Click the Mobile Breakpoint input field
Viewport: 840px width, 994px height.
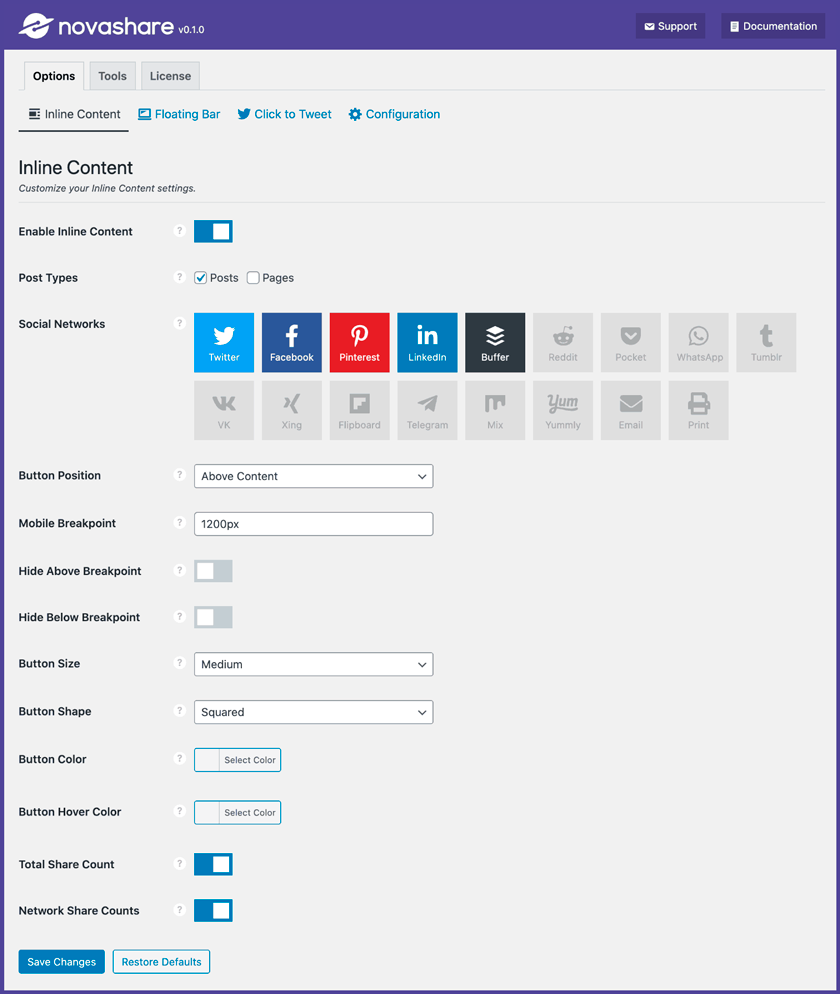click(313, 524)
